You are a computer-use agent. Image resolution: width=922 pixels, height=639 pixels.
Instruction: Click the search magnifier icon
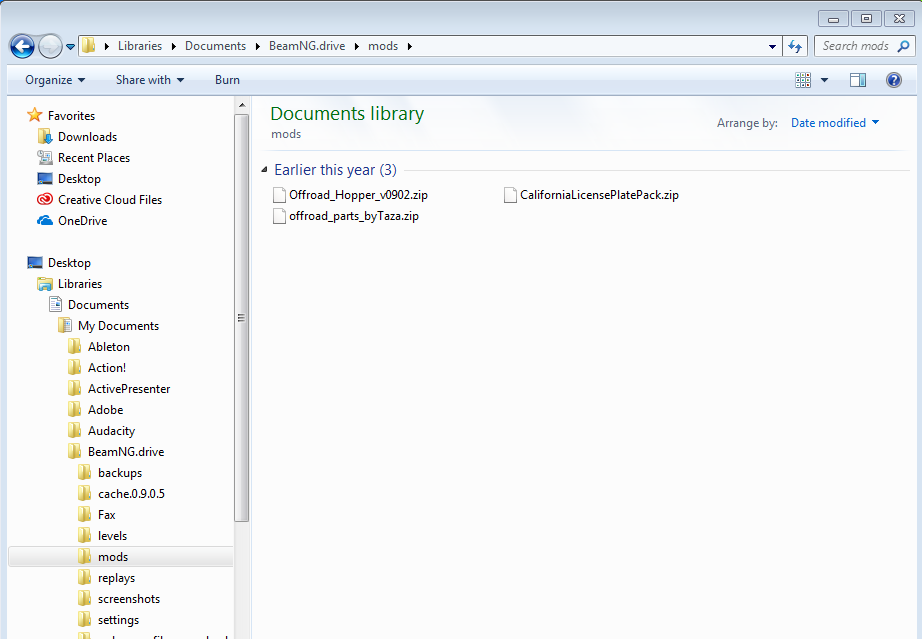tap(903, 46)
